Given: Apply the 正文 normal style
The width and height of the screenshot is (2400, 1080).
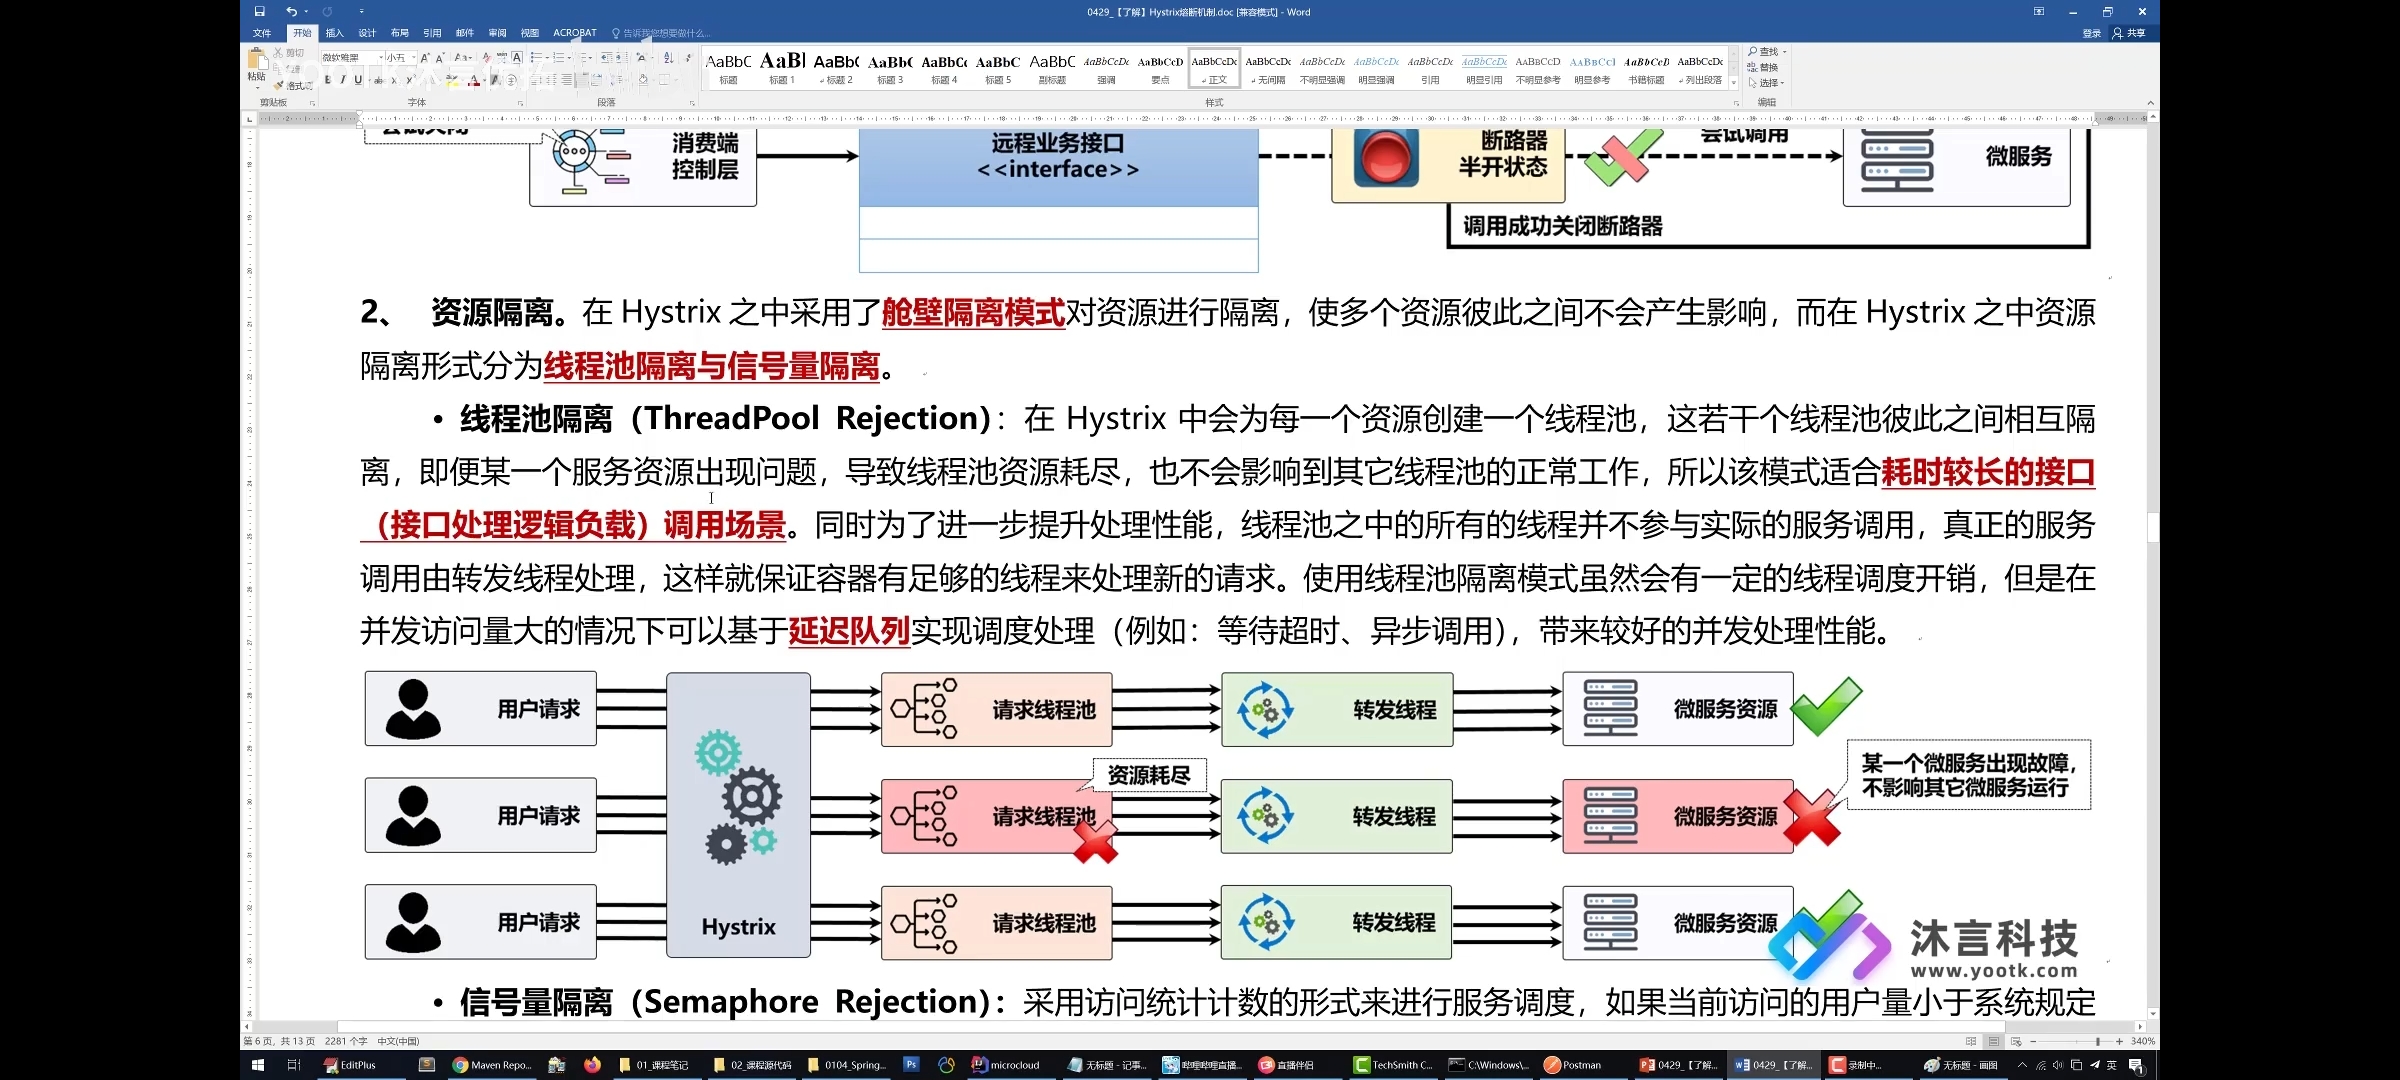Looking at the screenshot, I should pyautogui.click(x=1214, y=68).
